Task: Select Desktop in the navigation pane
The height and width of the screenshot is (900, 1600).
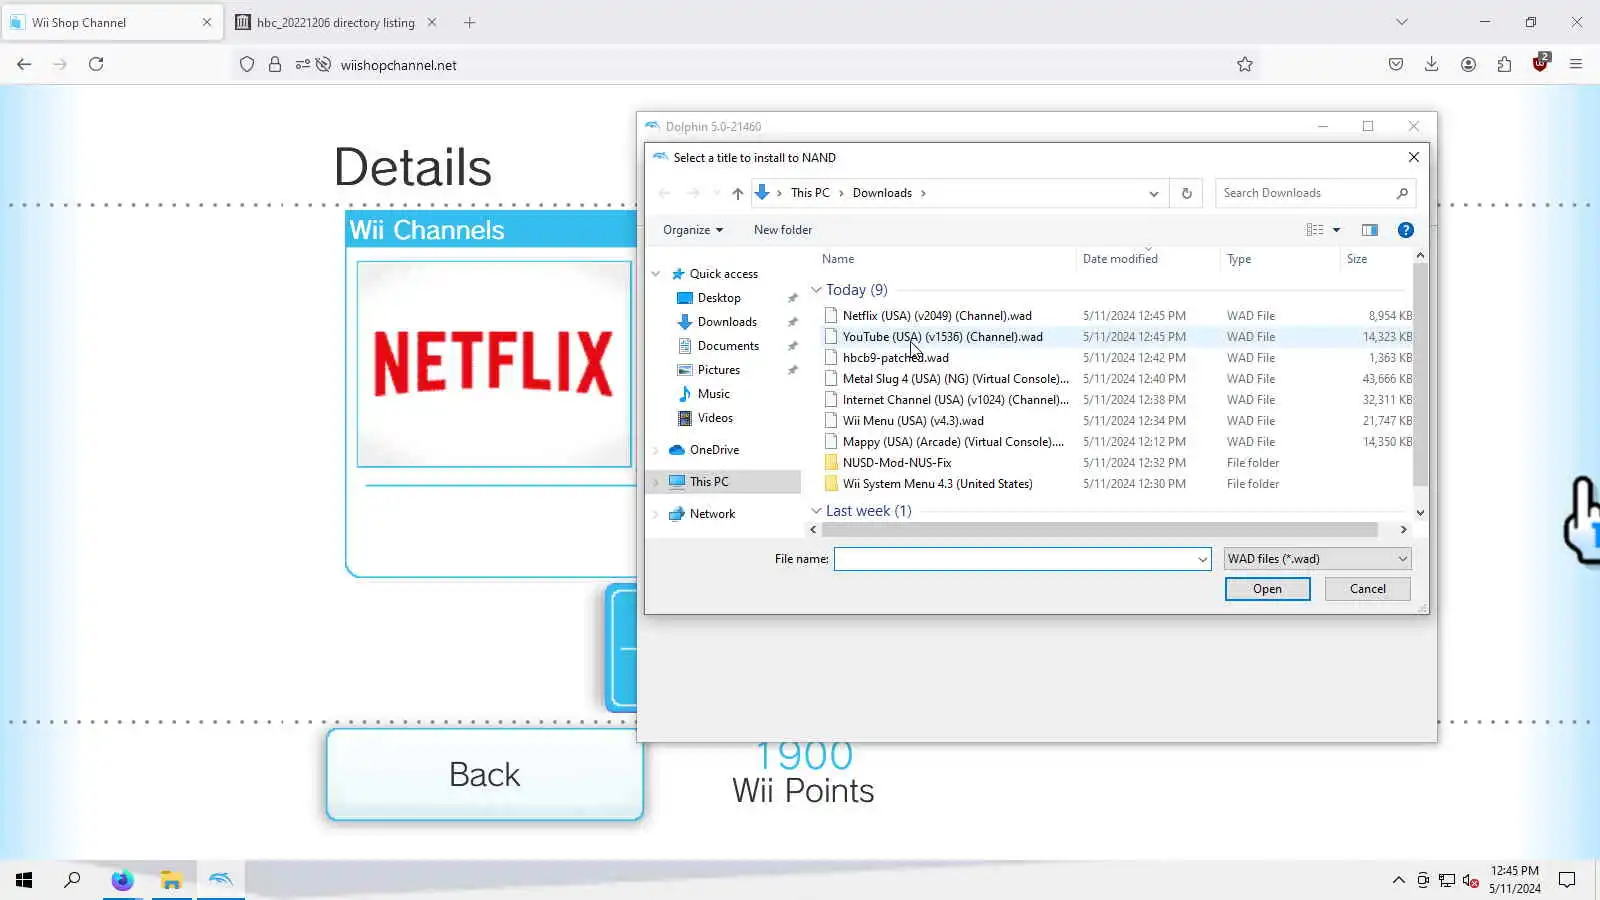Action: [x=719, y=298]
